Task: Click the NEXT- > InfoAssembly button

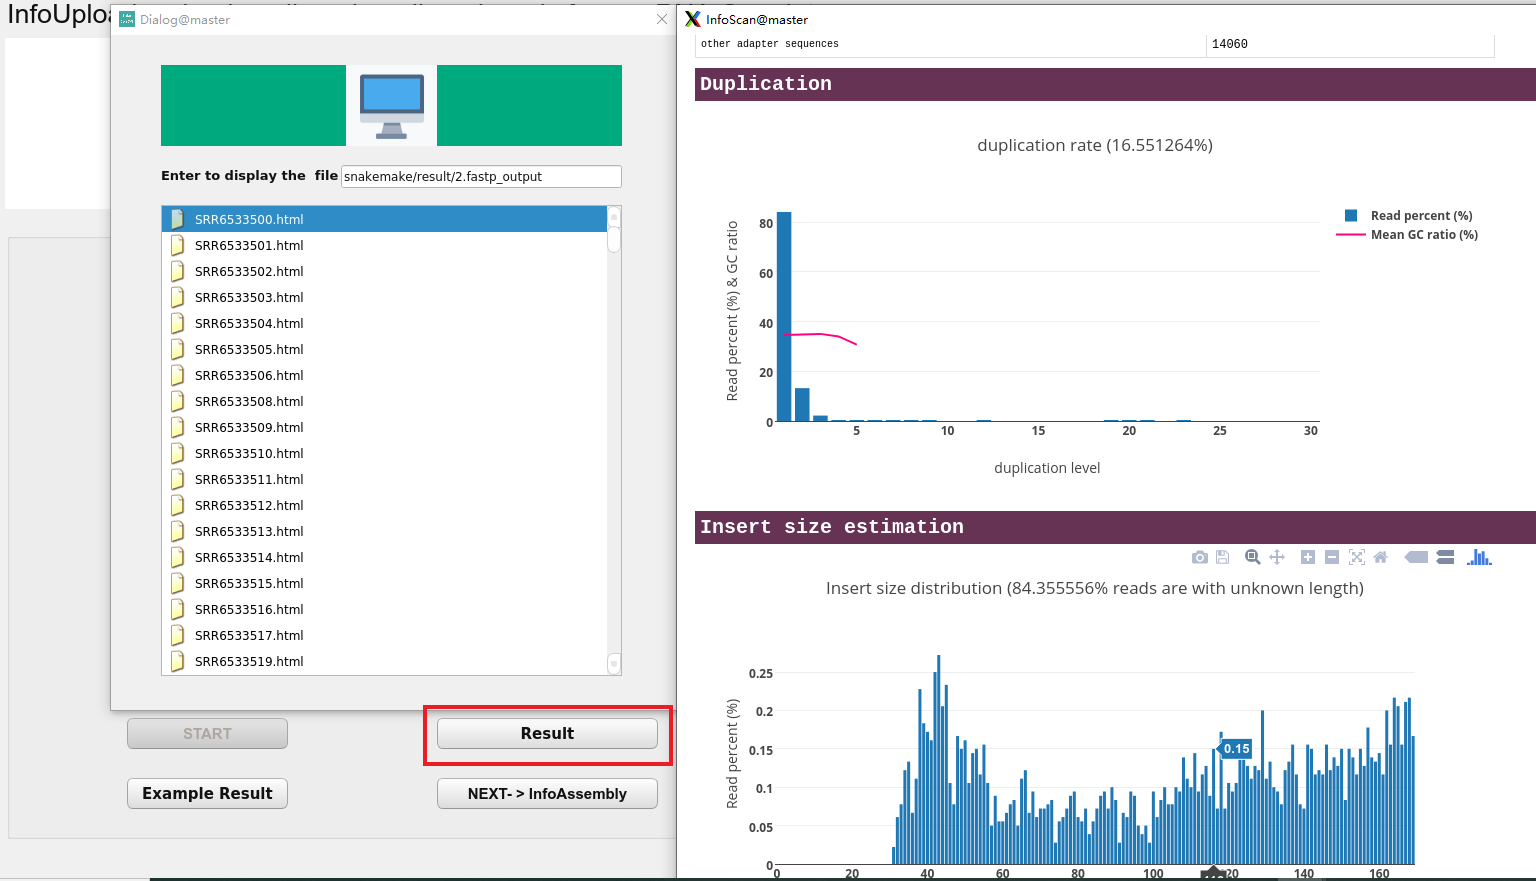Action: point(547,793)
